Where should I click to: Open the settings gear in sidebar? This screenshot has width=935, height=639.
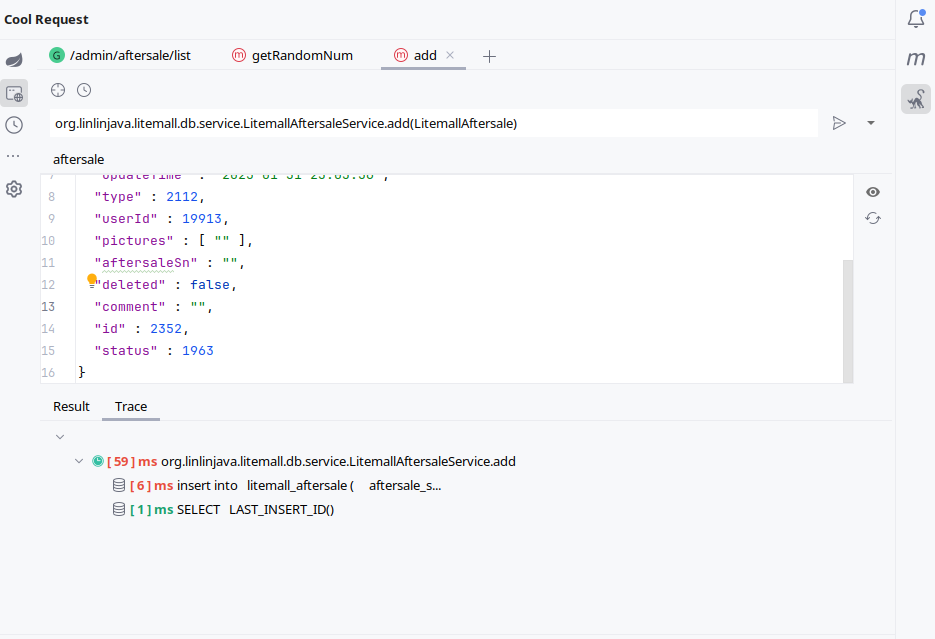[x=14, y=189]
